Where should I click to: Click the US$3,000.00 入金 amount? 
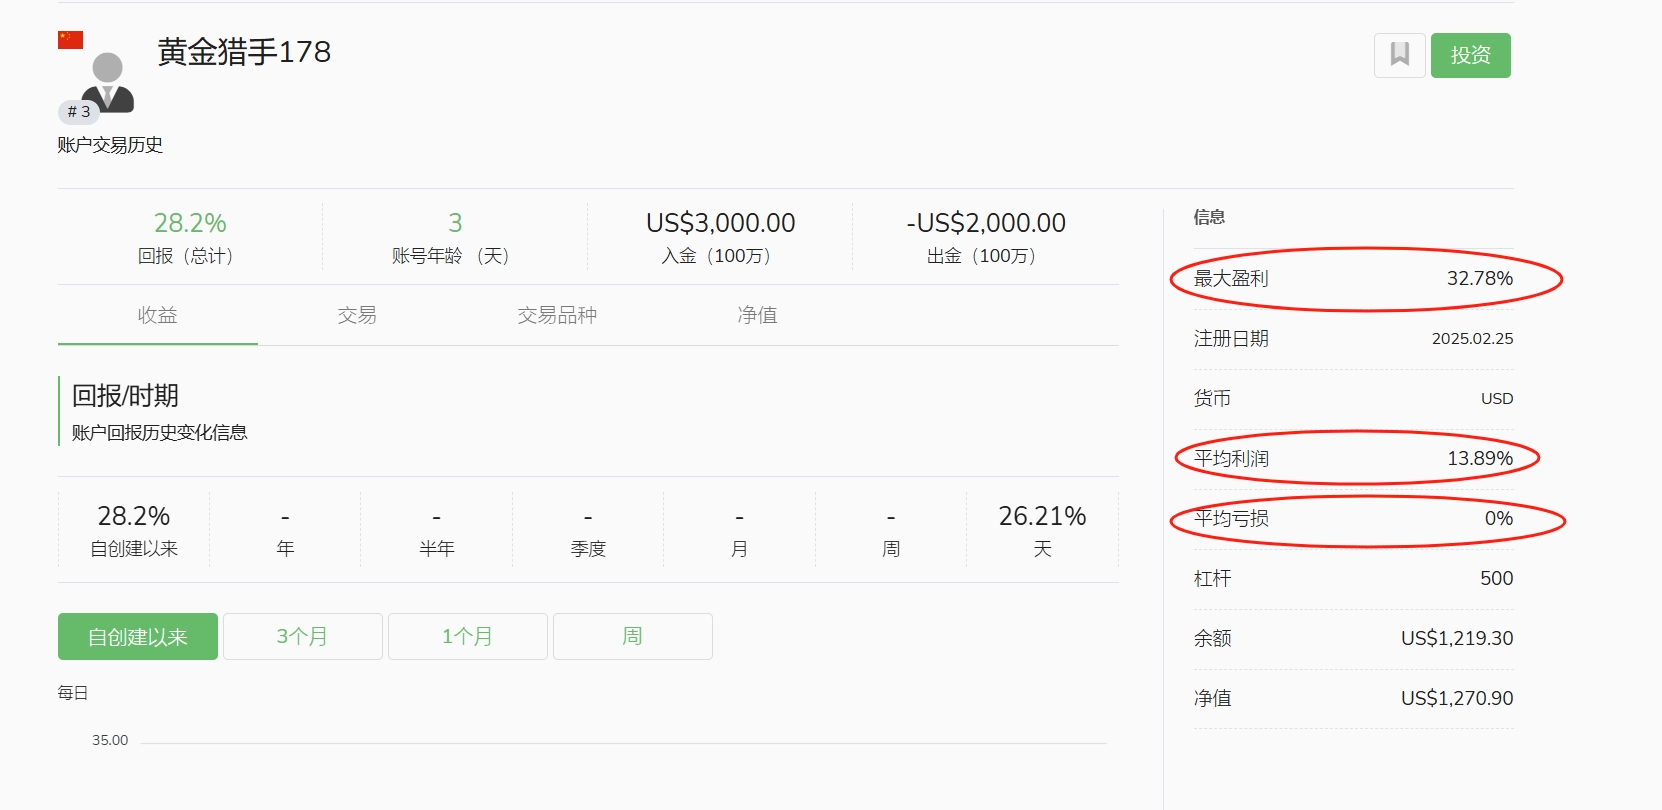720,223
